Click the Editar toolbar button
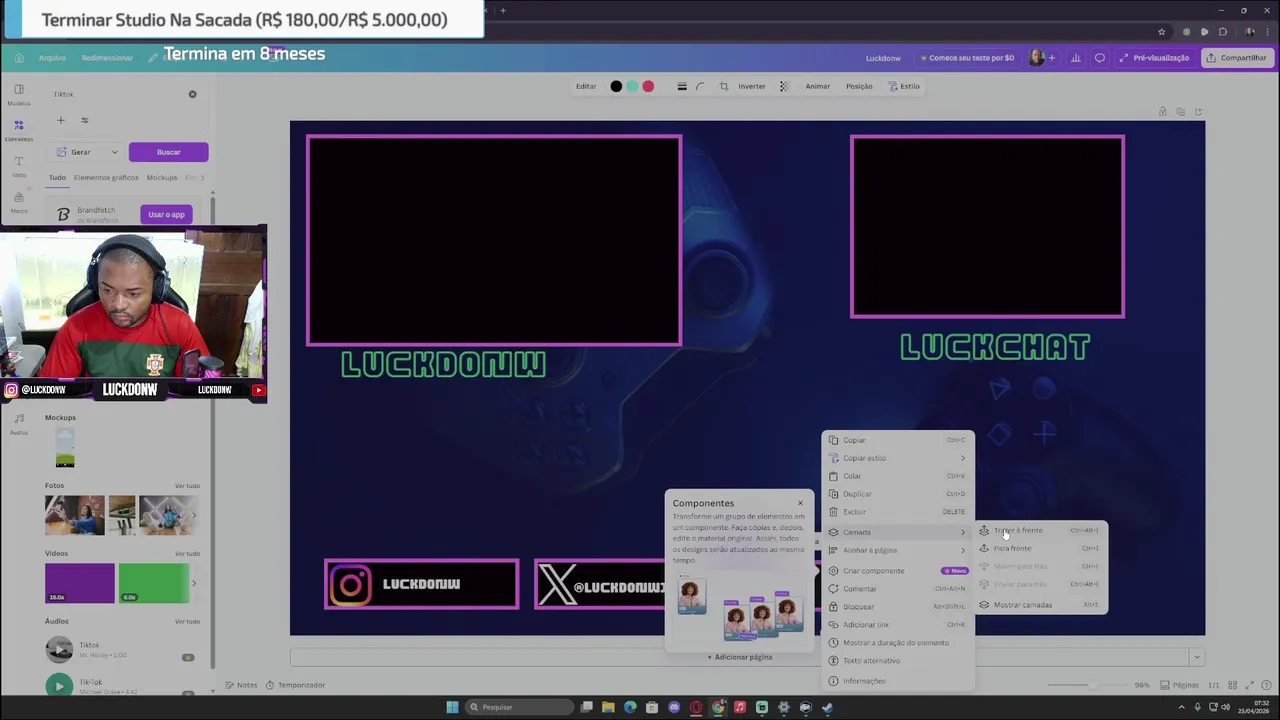This screenshot has height=720, width=1280. click(586, 86)
